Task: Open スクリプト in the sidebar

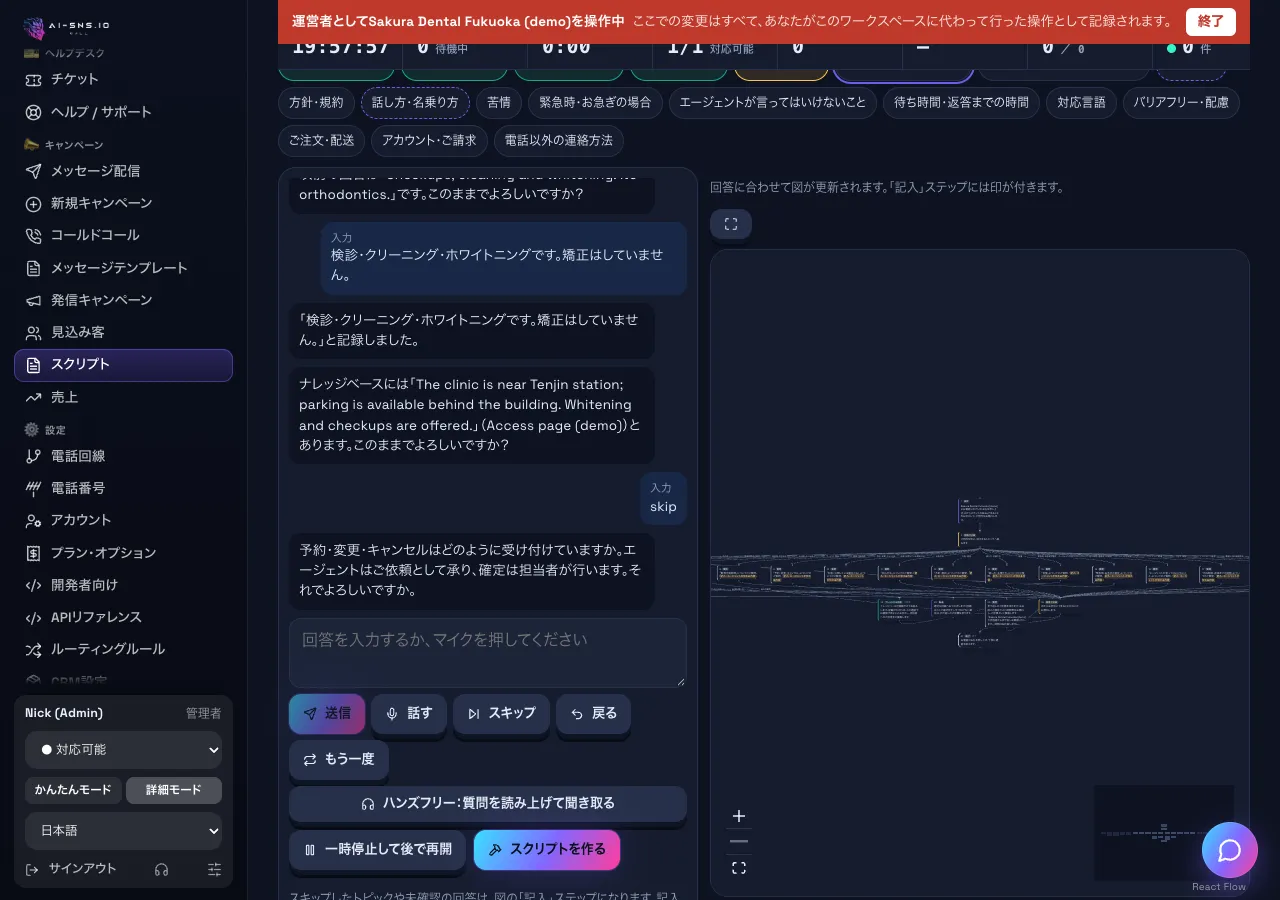Action: (123, 365)
